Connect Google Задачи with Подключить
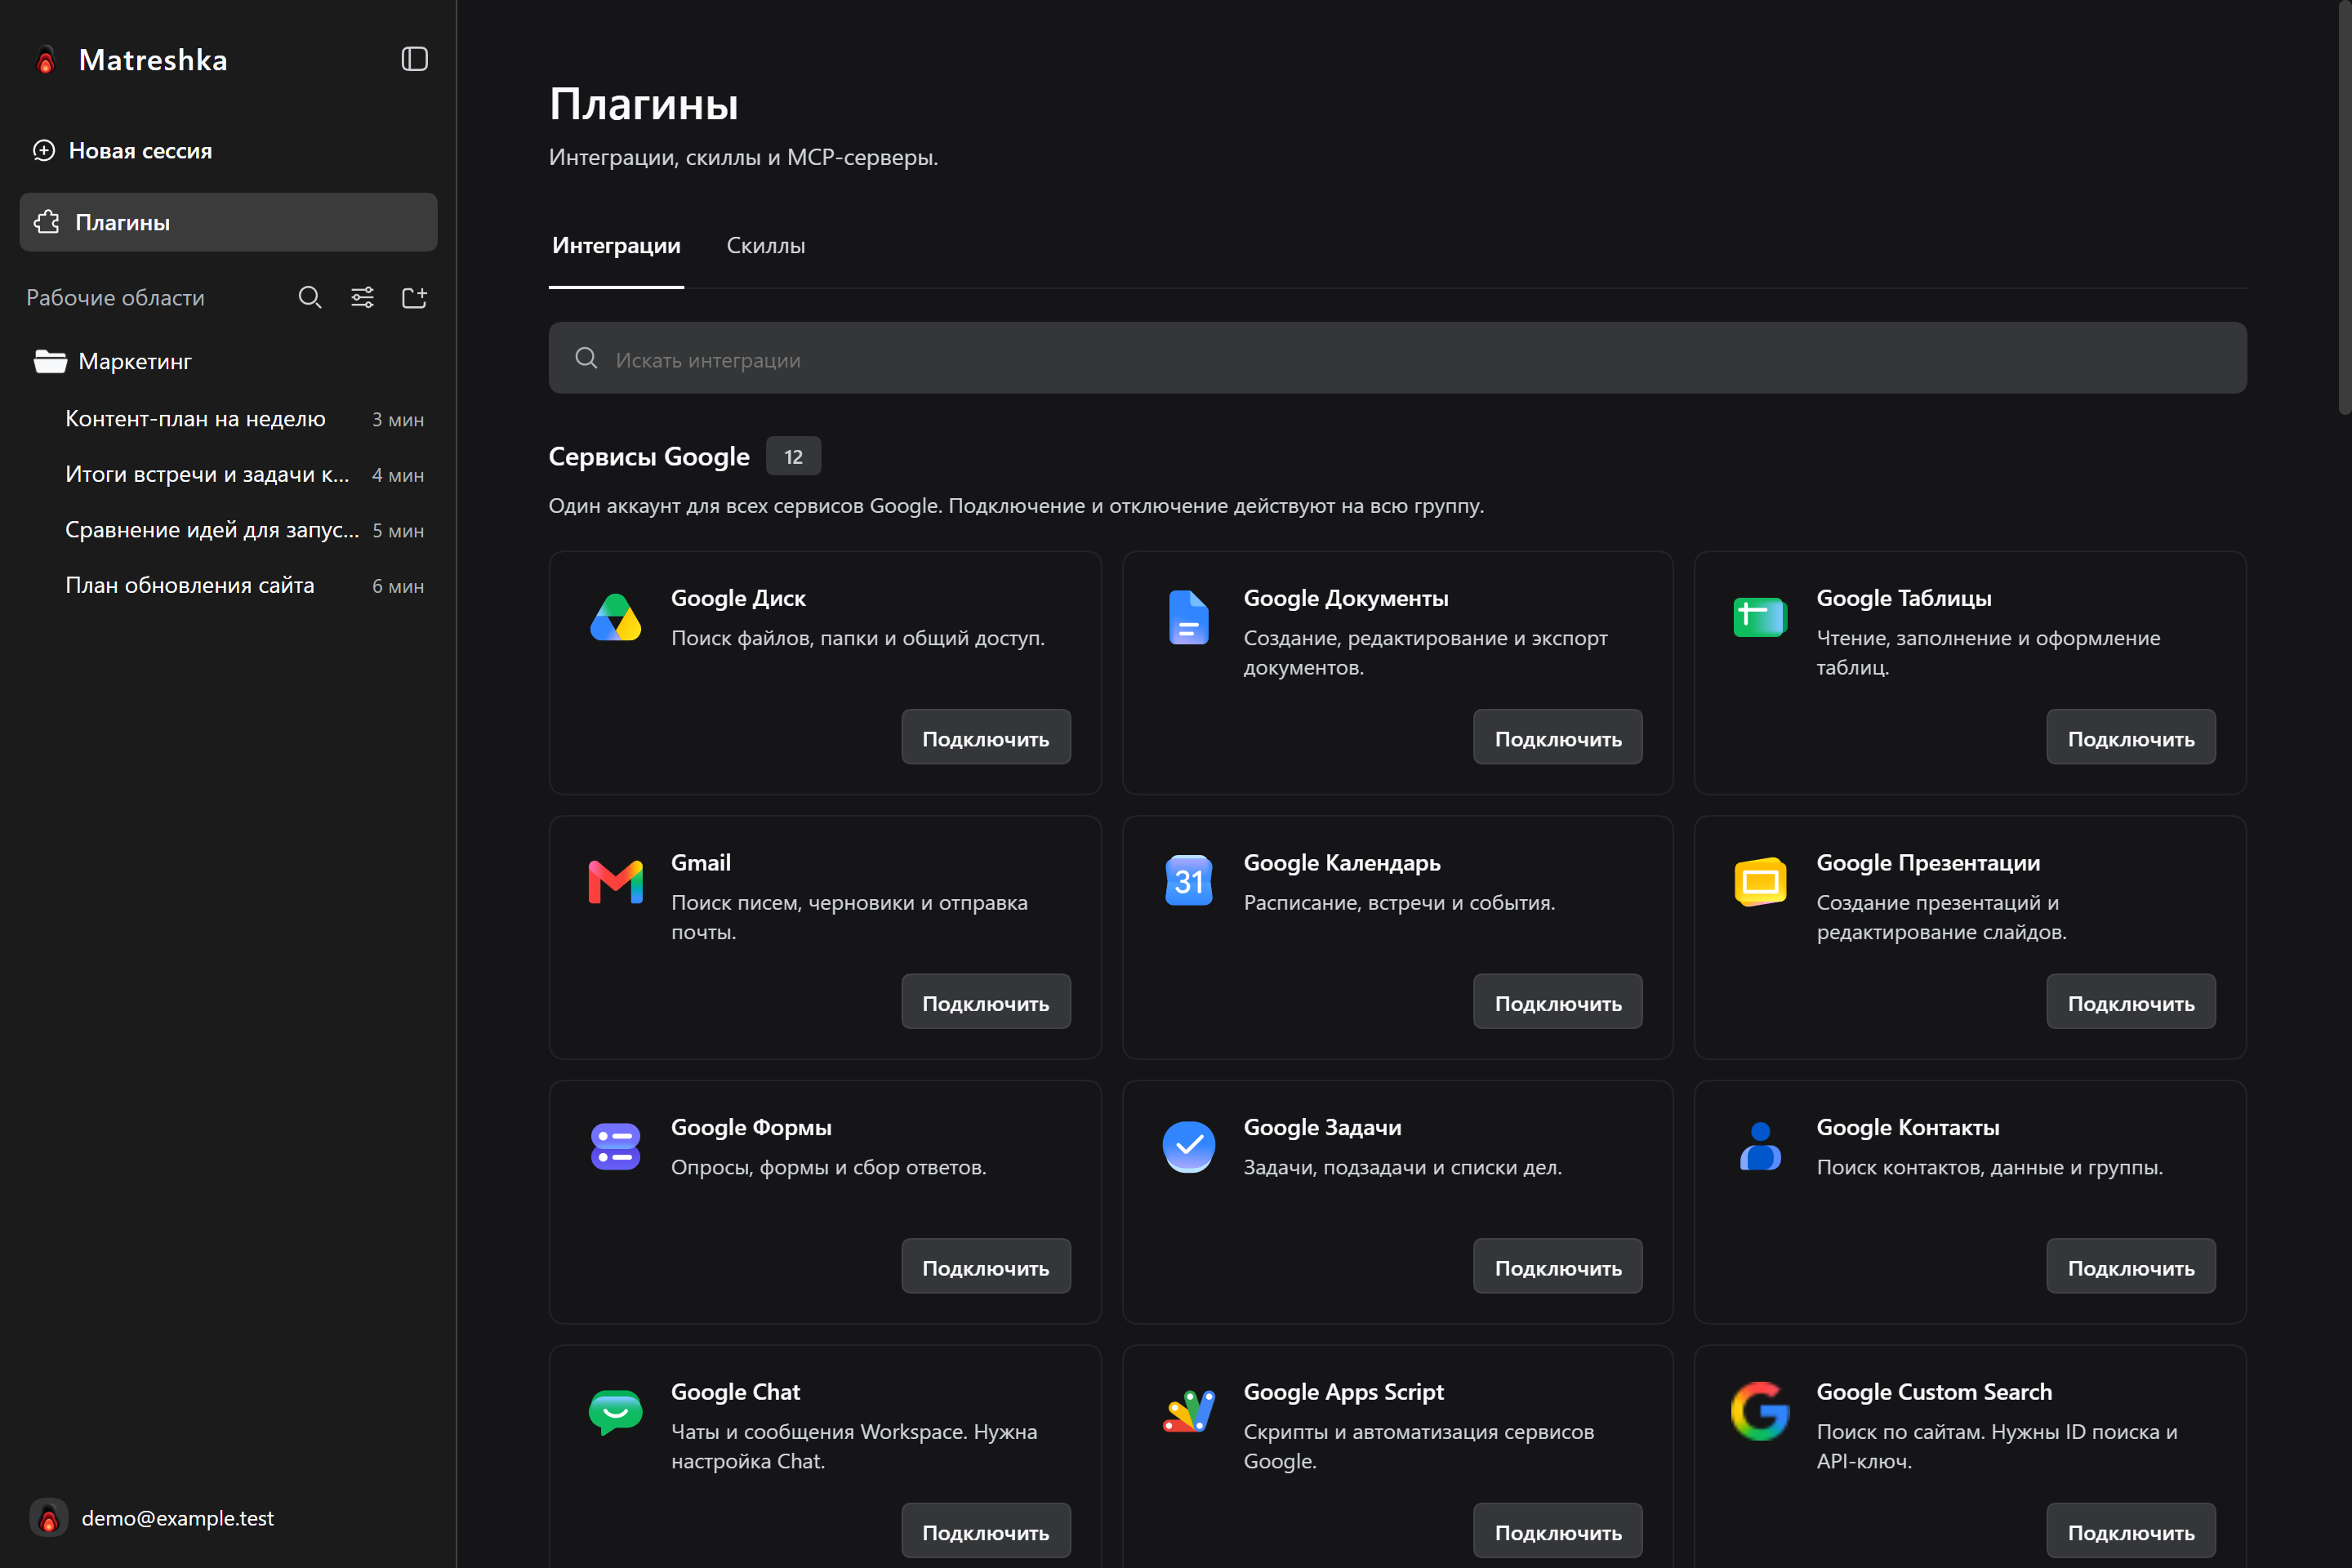 pyautogui.click(x=1557, y=1266)
